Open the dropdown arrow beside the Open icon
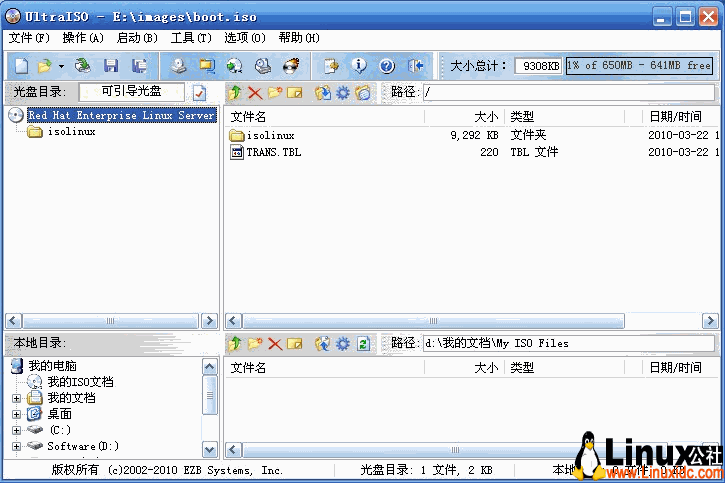The width and height of the screenshot is (725, 483). point(61,66)
